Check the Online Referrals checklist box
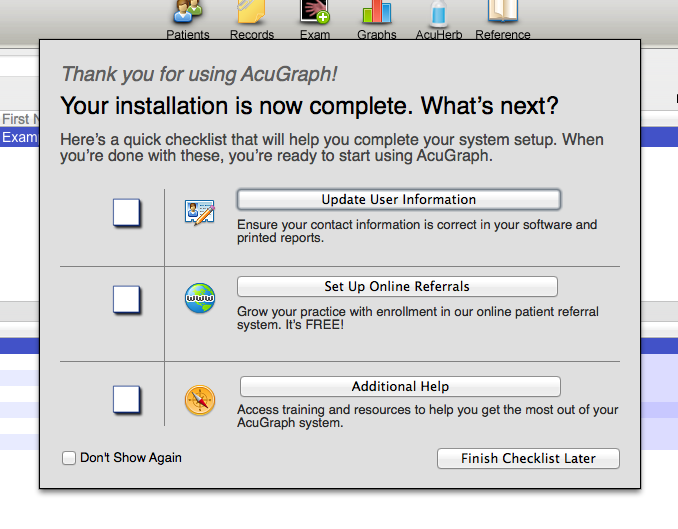The image size is (678, 529). click(126, 299)
